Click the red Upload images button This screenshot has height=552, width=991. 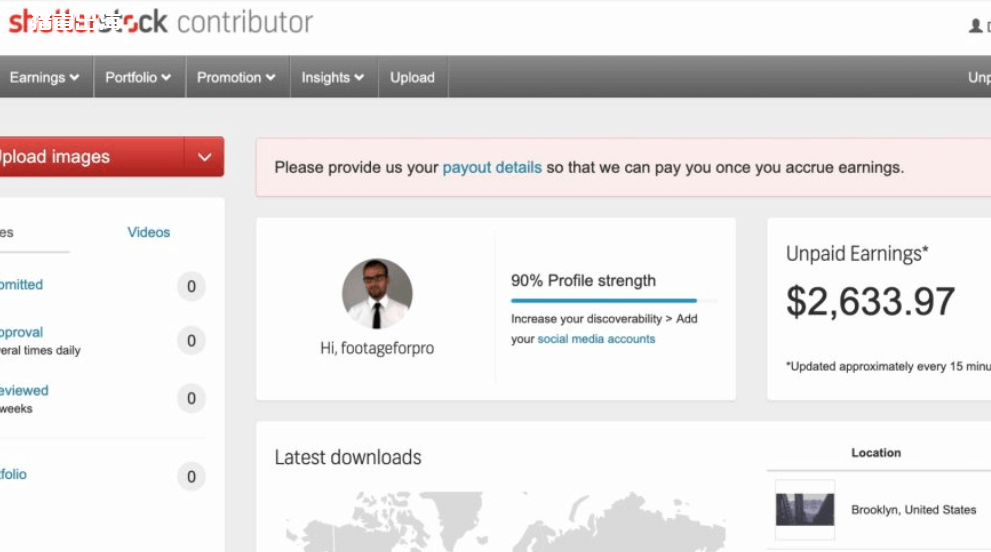coord(90,157)
